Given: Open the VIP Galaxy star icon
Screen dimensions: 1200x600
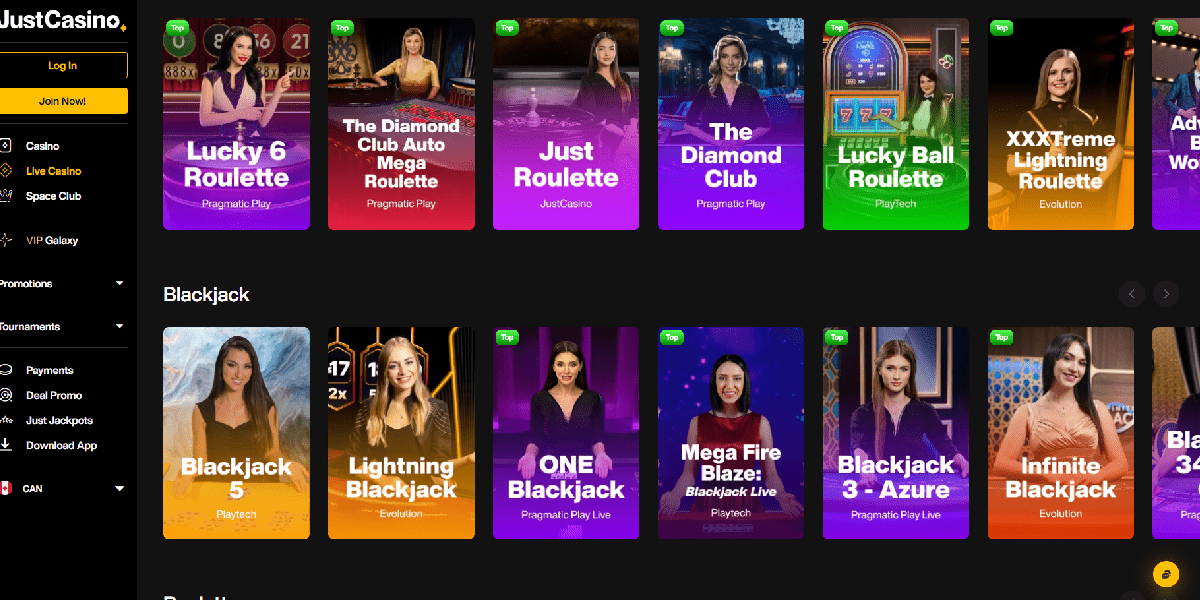Looking at the screenshot, I should (5, 240).
